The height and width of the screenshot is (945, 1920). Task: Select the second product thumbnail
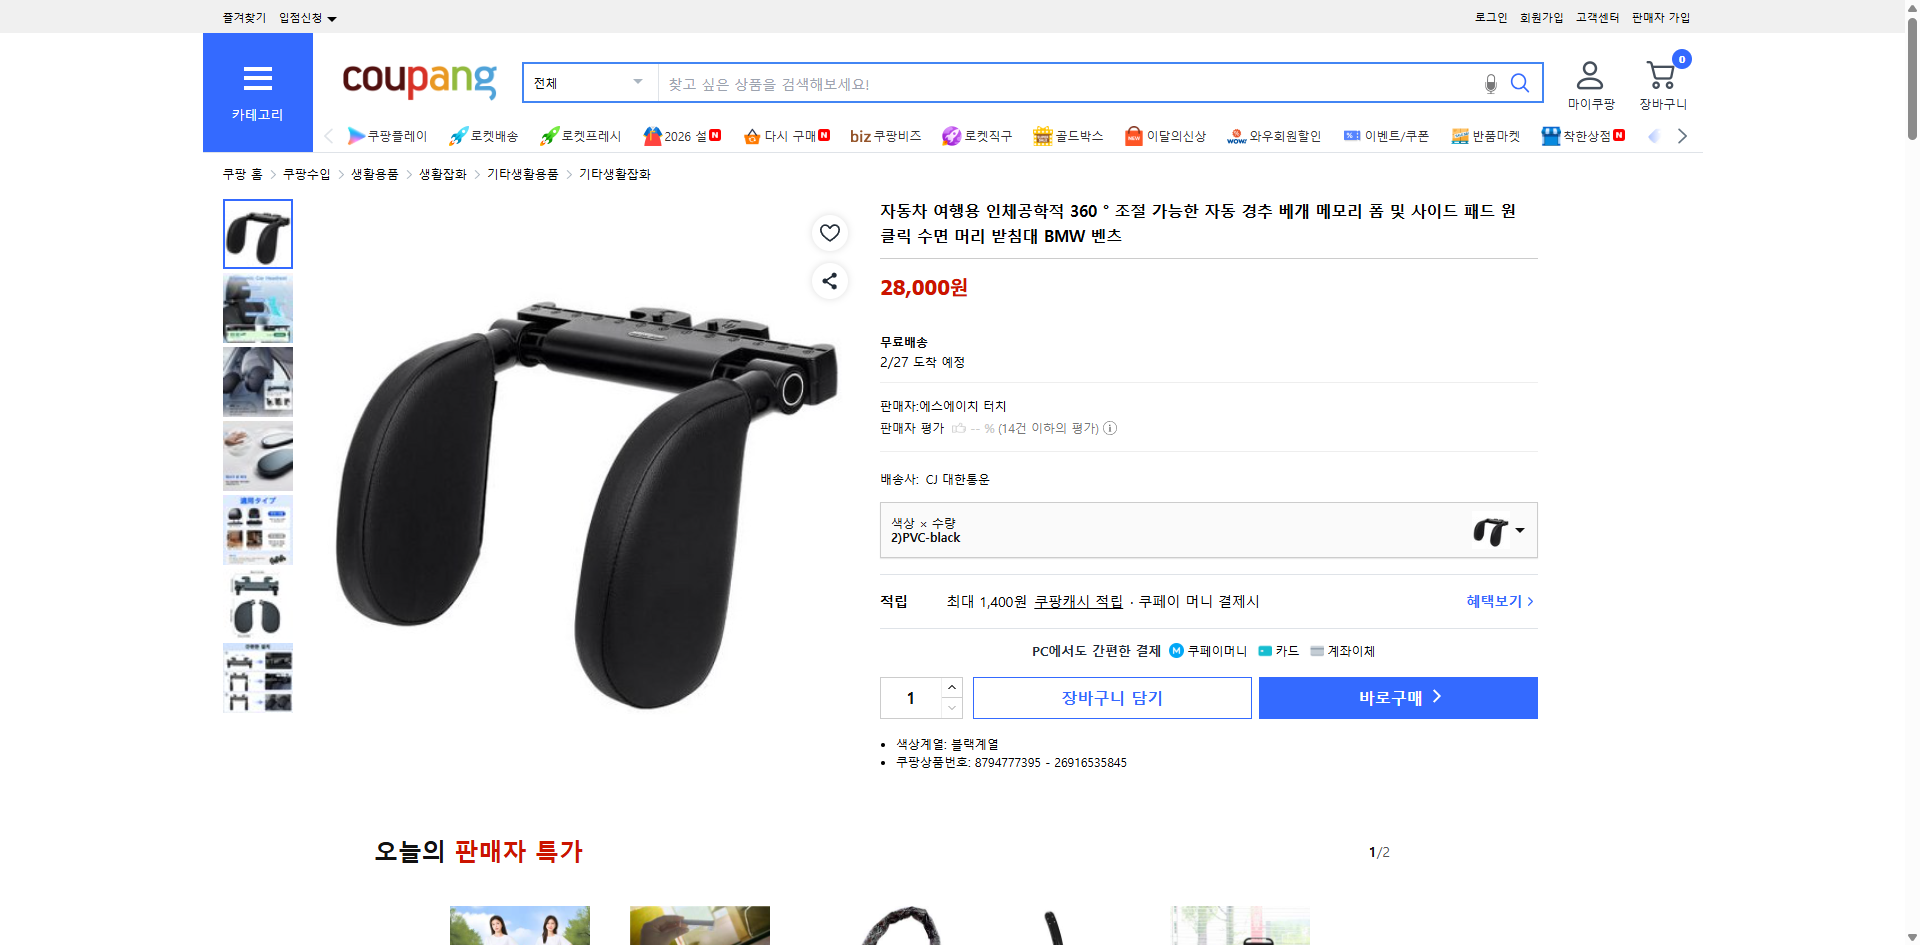click(x=257, y=308)
